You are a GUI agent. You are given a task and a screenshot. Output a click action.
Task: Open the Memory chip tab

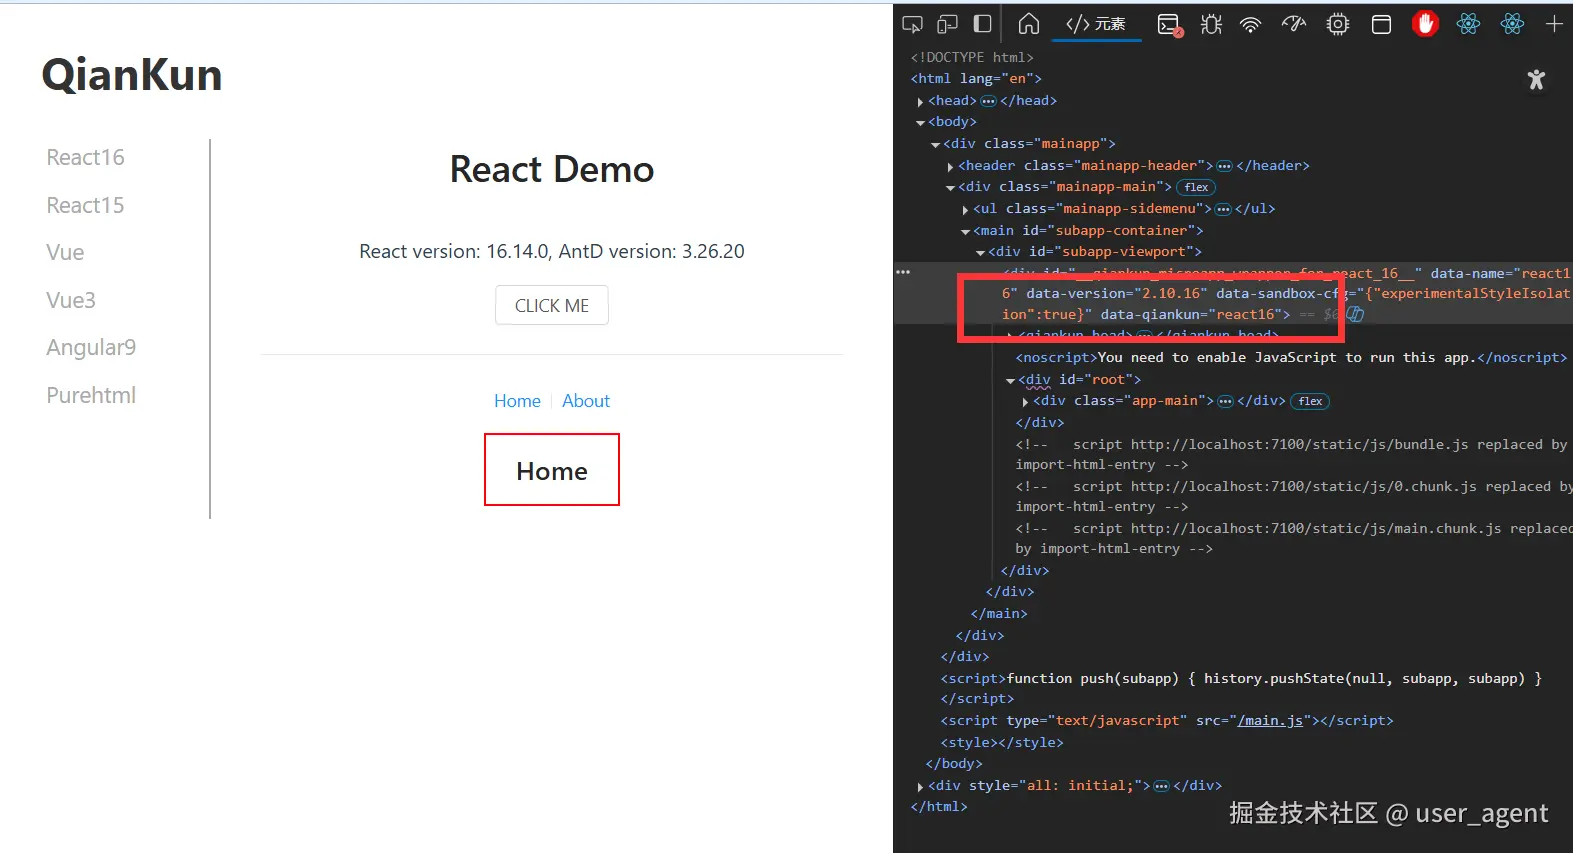coord(1338,24)
